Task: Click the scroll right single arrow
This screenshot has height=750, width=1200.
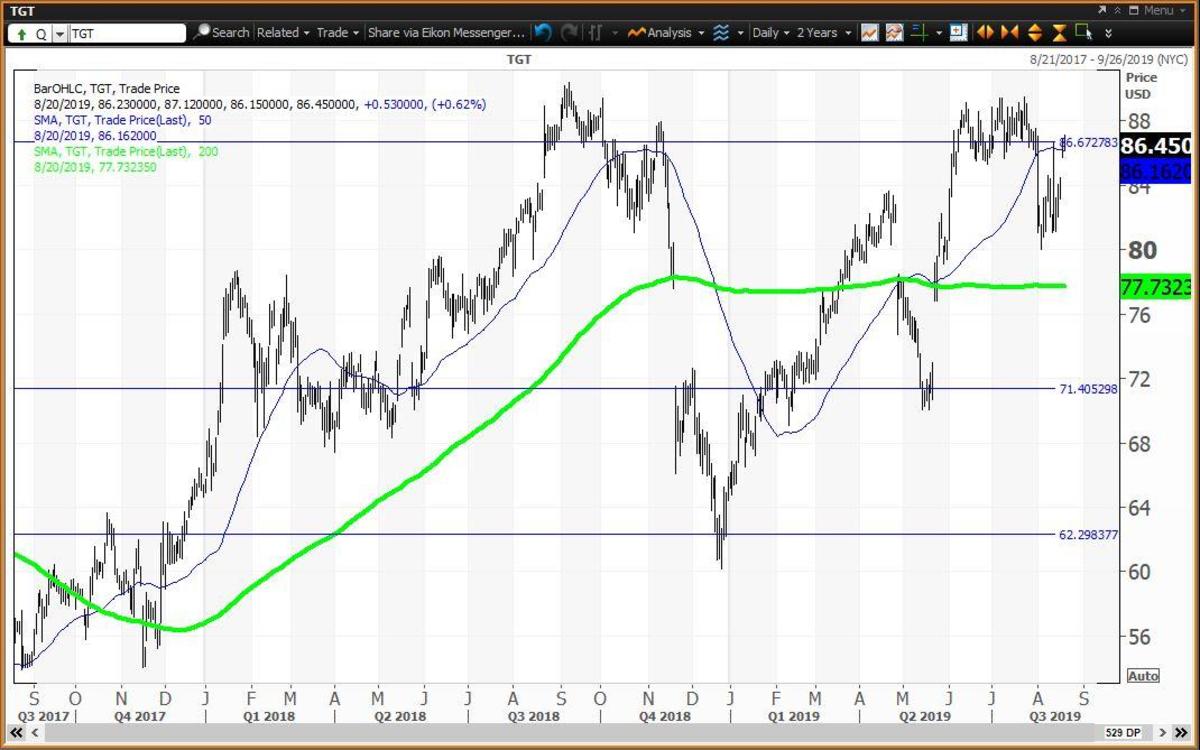Action: pos(1163,733)
